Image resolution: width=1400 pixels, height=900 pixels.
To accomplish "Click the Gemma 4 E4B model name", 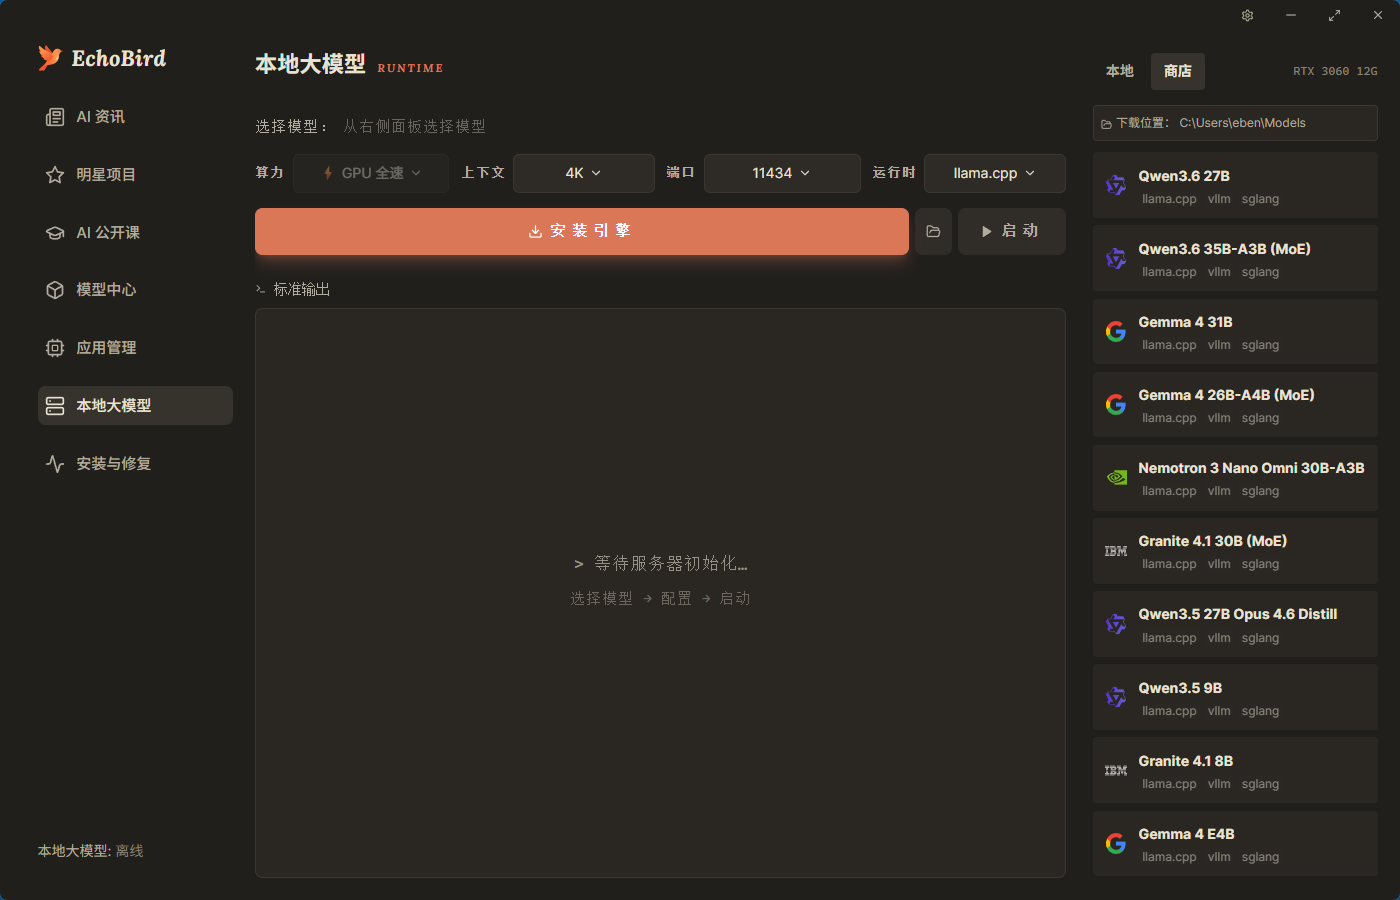I will click(x=1186, y=834).
